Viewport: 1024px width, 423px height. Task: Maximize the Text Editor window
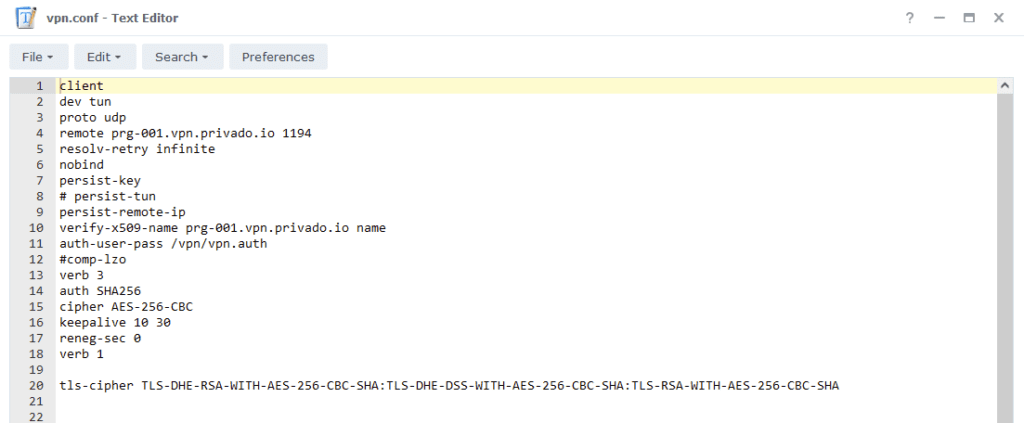pyautogui.click(x=969, y=18)
